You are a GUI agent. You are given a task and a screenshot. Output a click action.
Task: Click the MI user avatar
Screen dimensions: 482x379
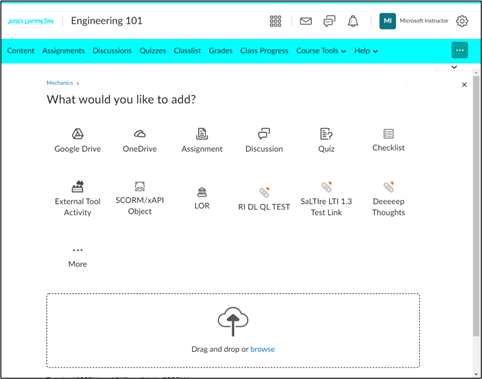tap(387, 21)
